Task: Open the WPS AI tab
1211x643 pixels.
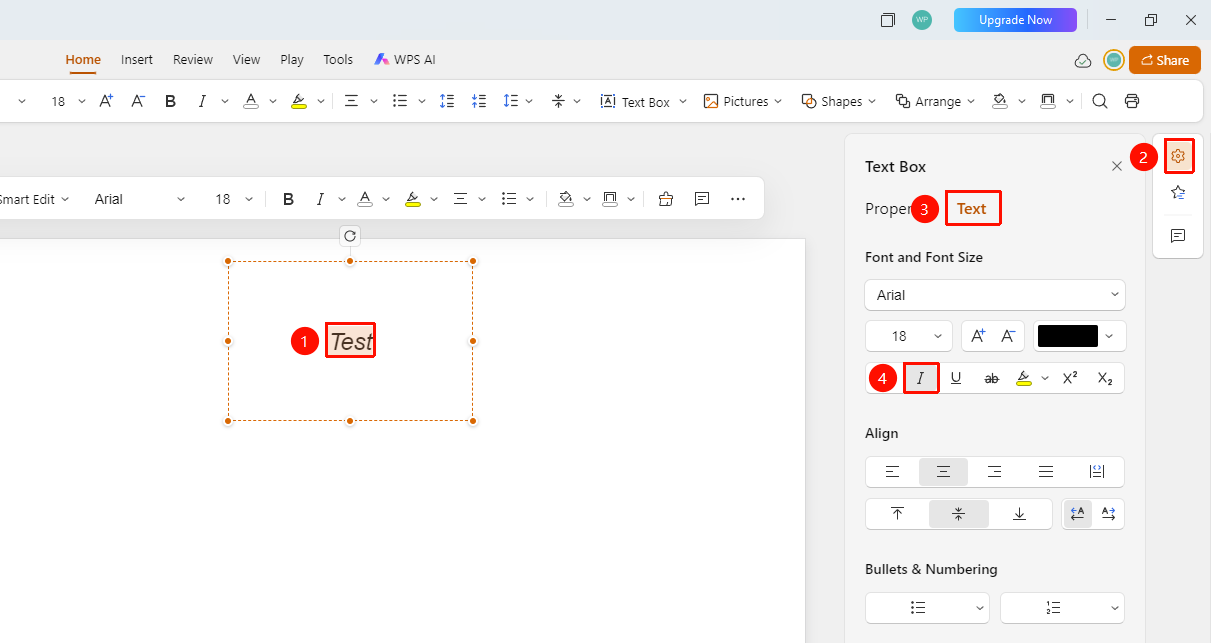Action: pyautogui.click(x=405, y=59)
